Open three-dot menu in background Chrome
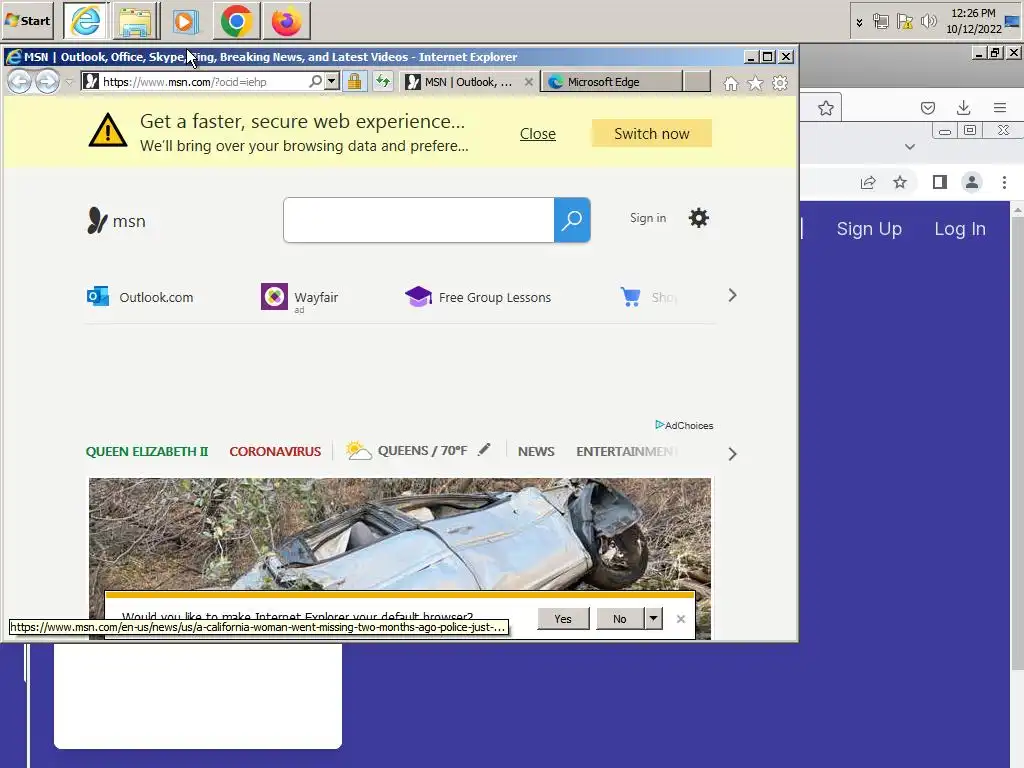Viewport: 1024px width, 768px height. pyautogui.click(x=1004, y=182)
